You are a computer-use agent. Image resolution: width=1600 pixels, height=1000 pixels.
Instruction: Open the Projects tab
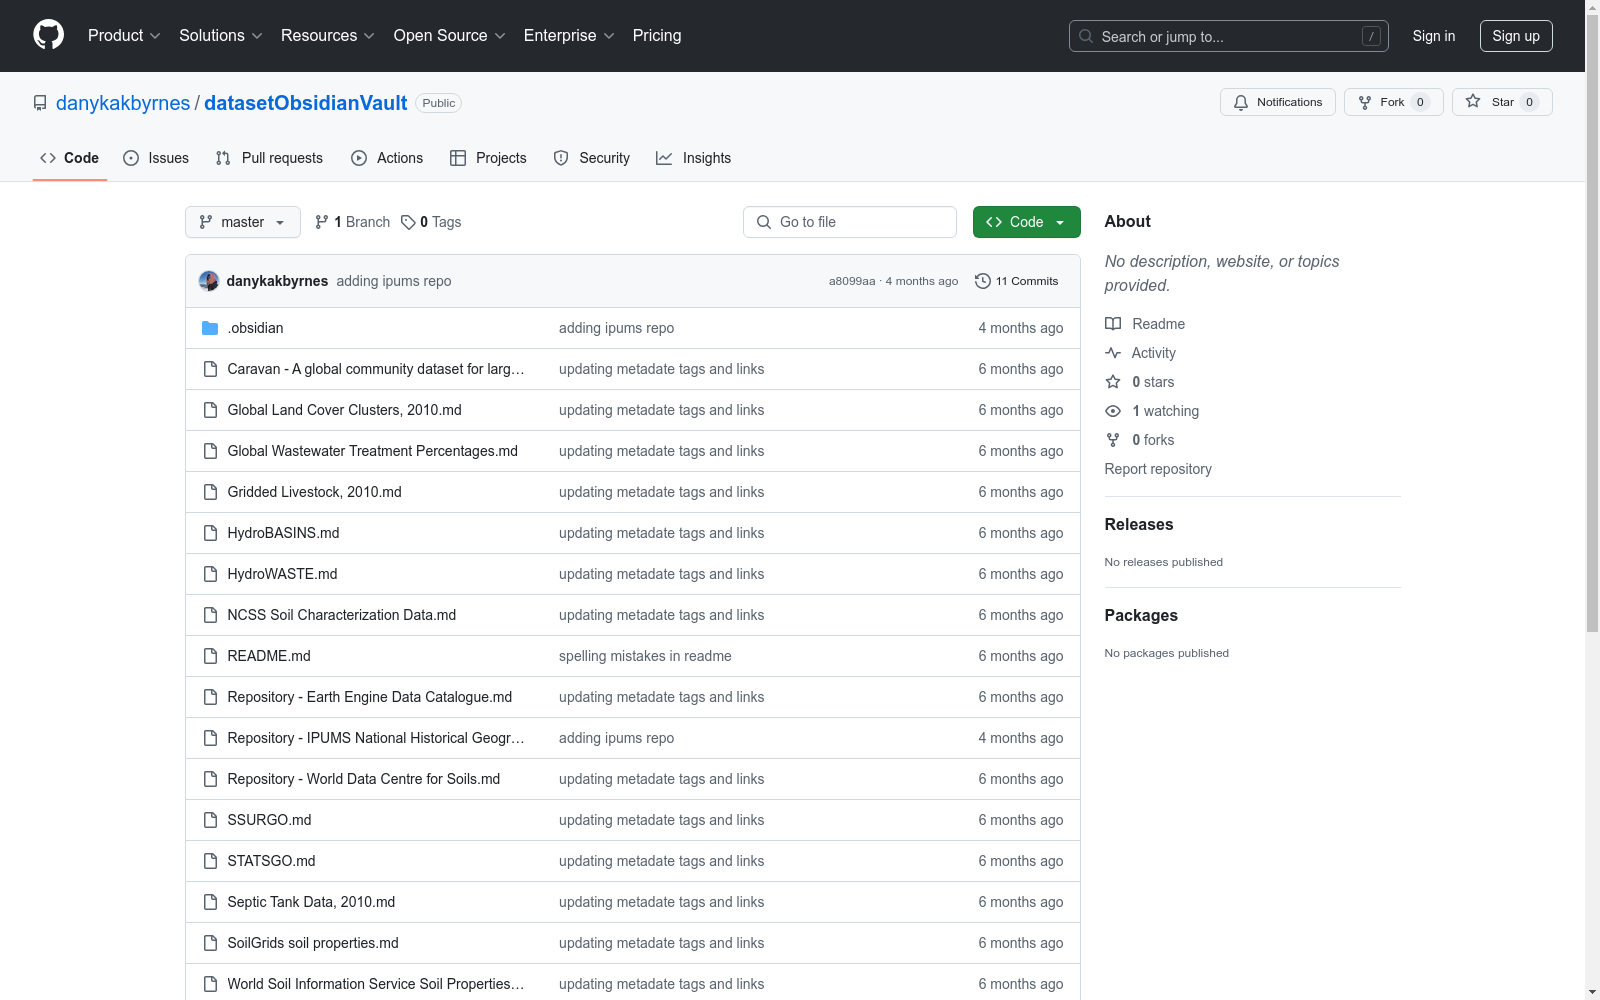(x=488, y=158)
